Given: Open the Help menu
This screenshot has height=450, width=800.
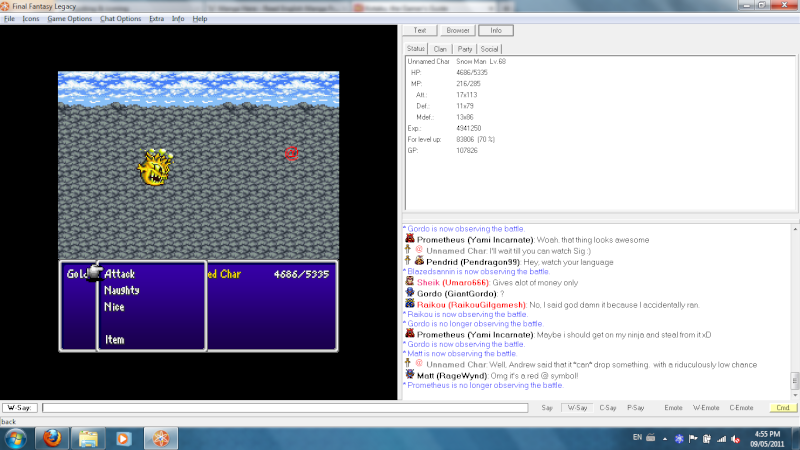Looking at the screenshot, I should pyautogui.click(x=199, y=19).
